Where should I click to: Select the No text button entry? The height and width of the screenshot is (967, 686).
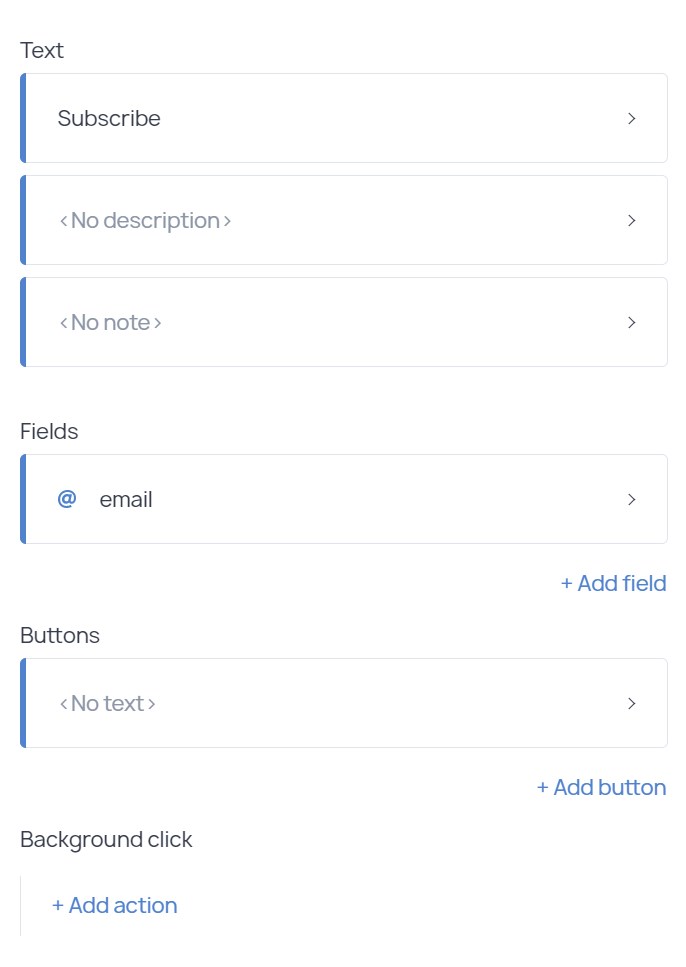(108, 703)
